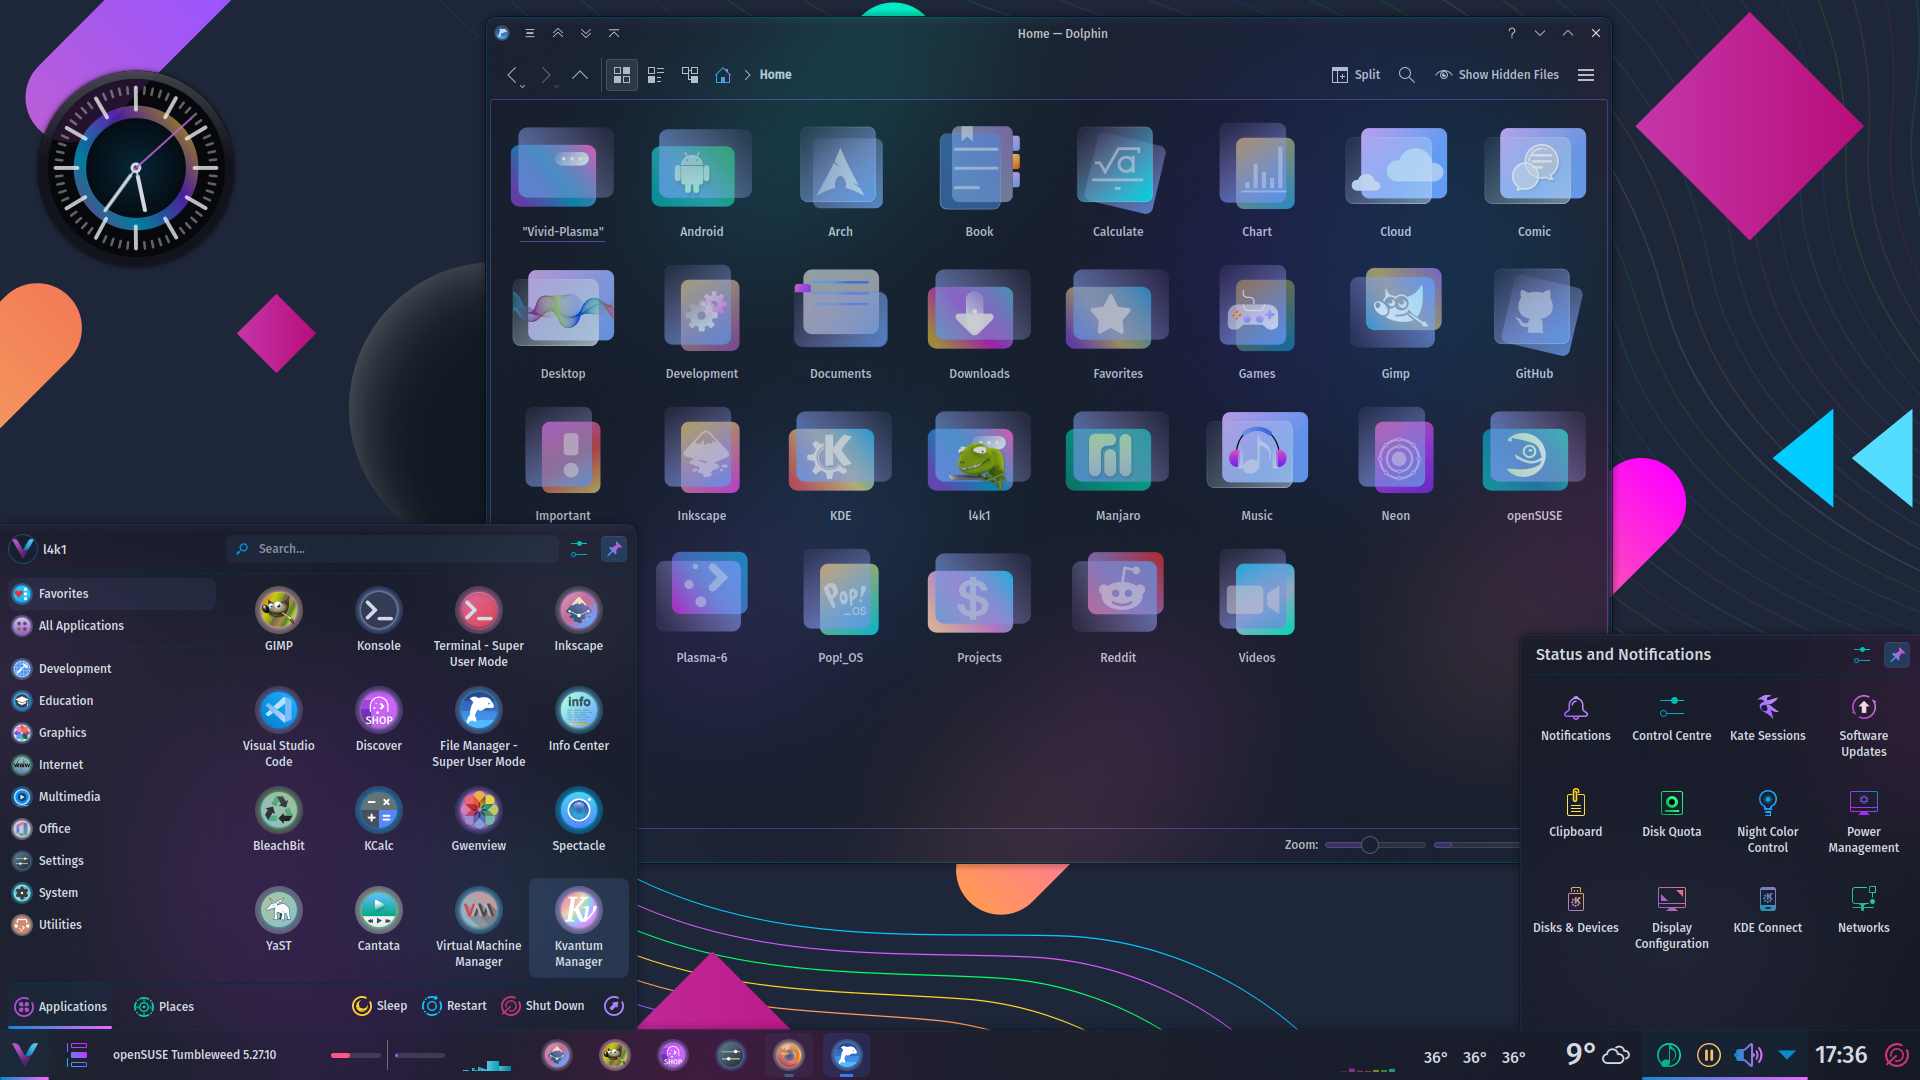This screenshot has height=1080, width=1920.
Task: Open the Dolphin window title bar menu
Action: [530, 33]
